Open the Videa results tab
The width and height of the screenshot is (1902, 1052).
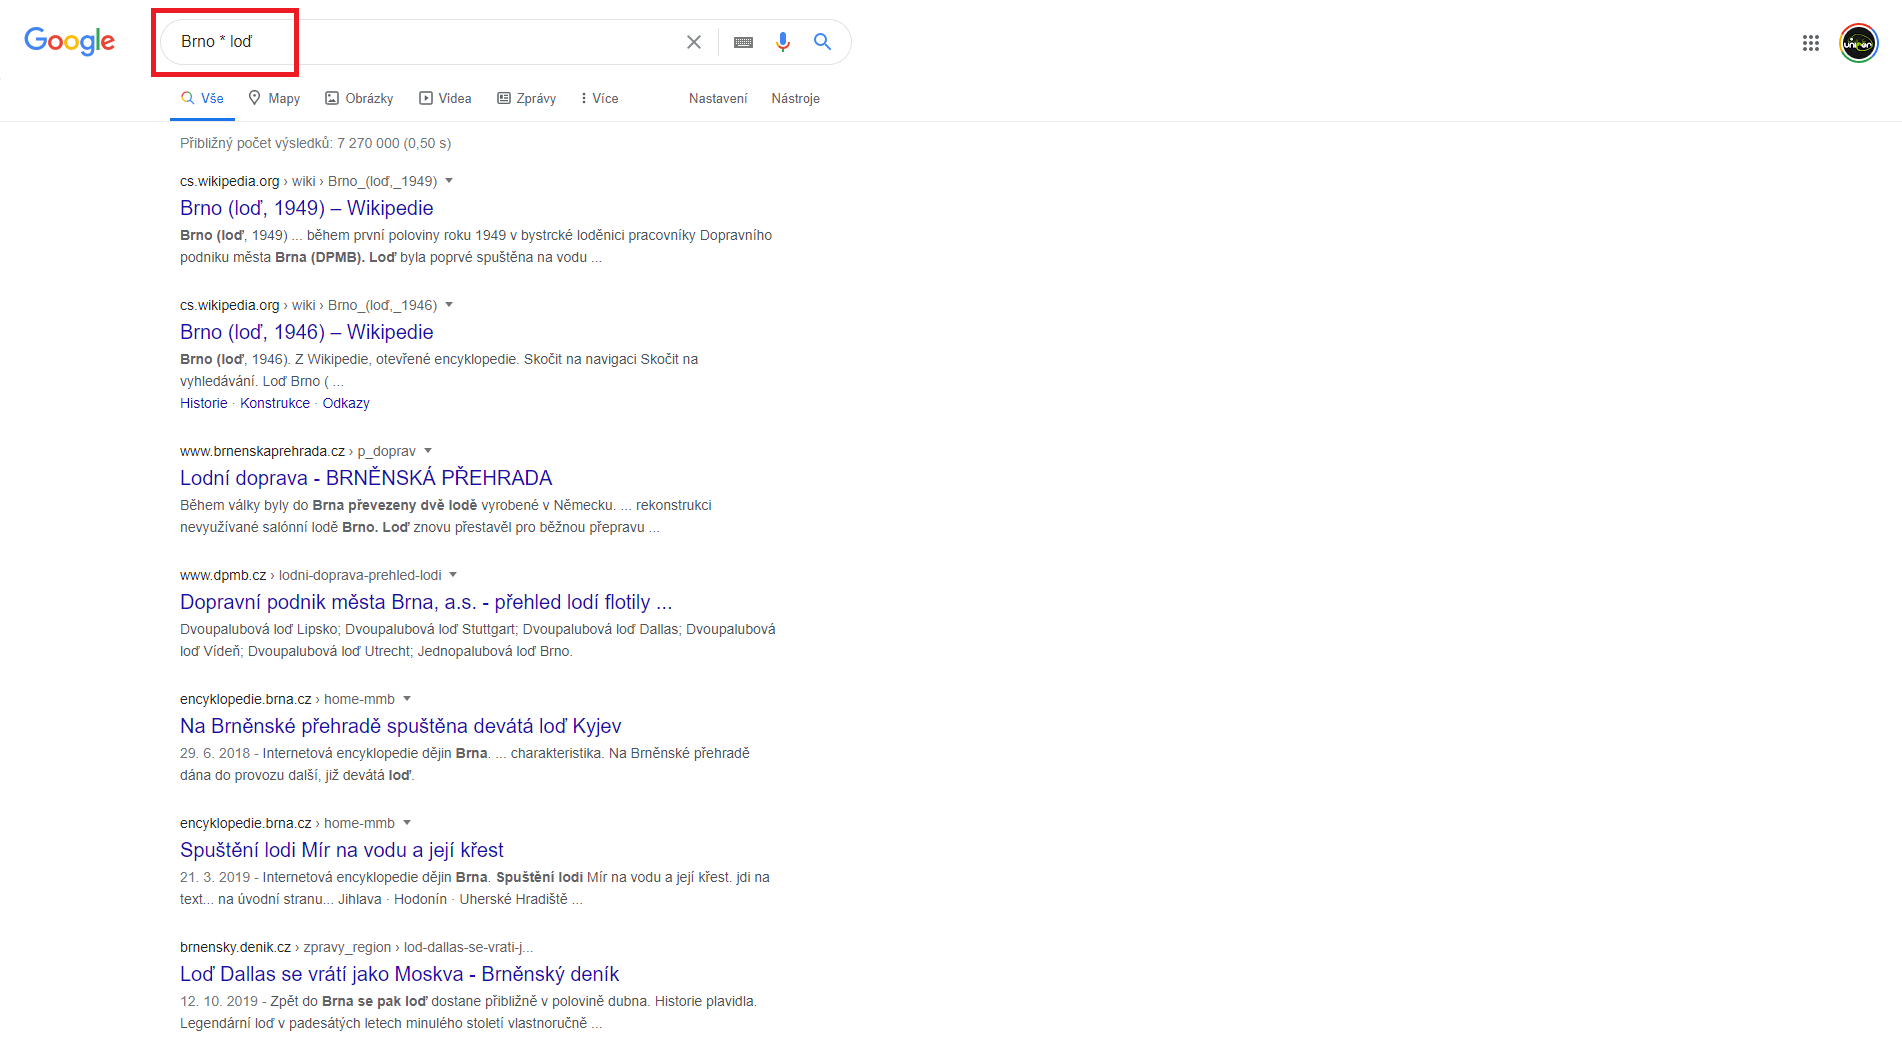pos(445,98)
